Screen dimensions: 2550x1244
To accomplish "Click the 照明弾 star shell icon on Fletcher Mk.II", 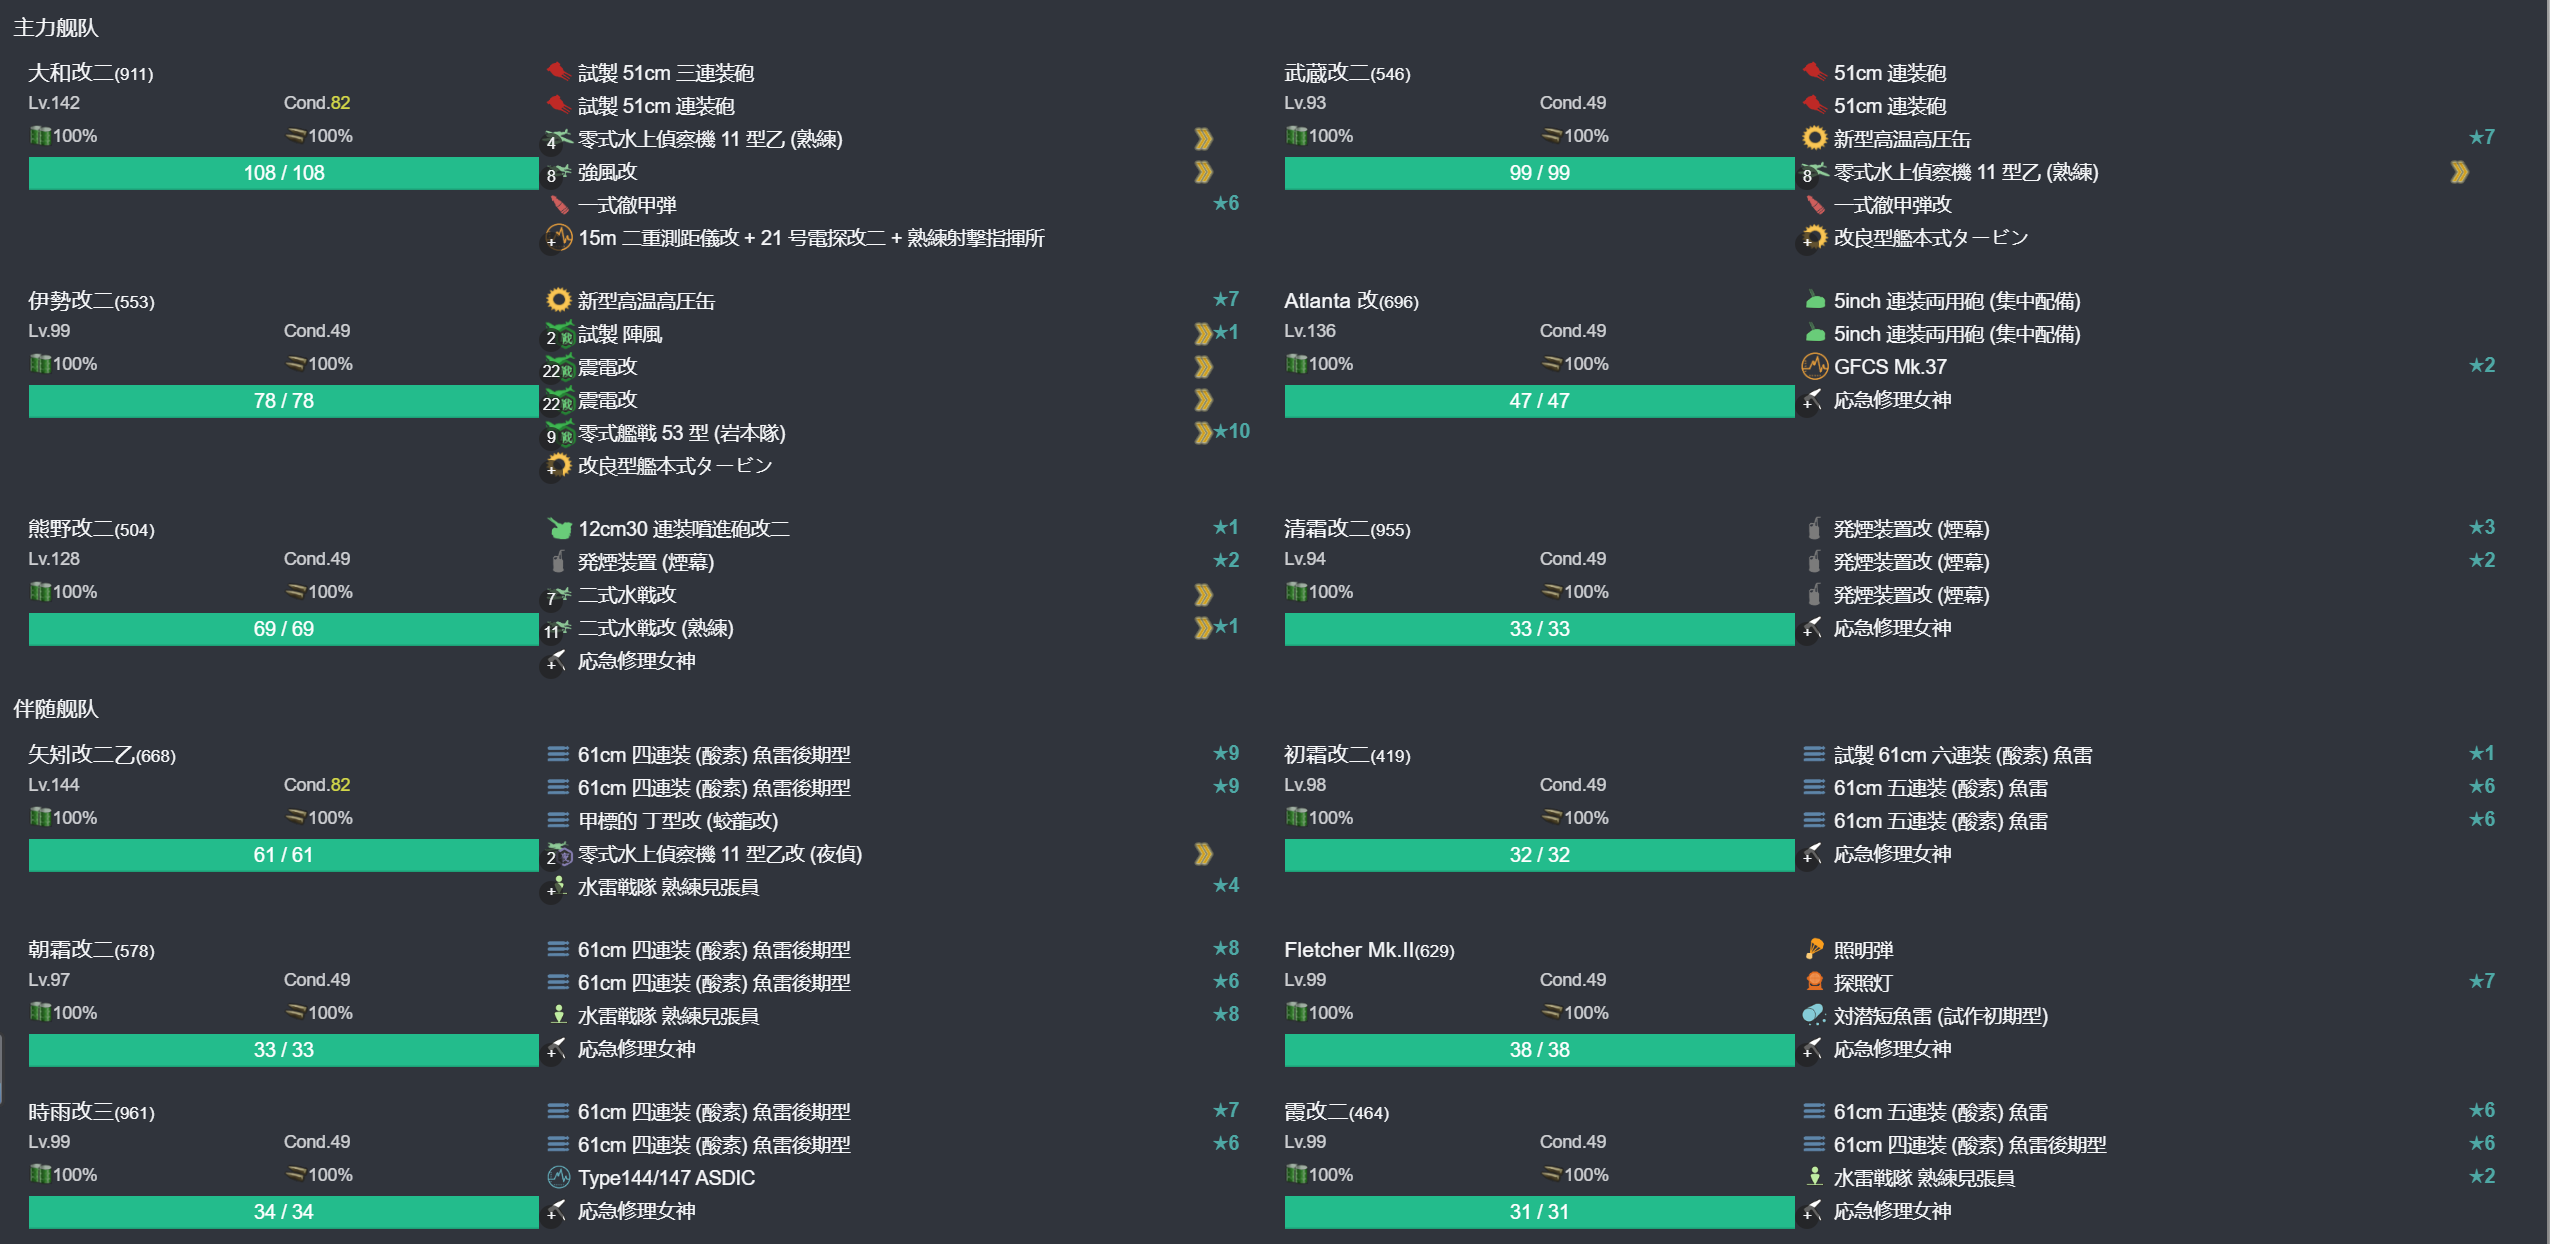I will [x=1814, y=950].
